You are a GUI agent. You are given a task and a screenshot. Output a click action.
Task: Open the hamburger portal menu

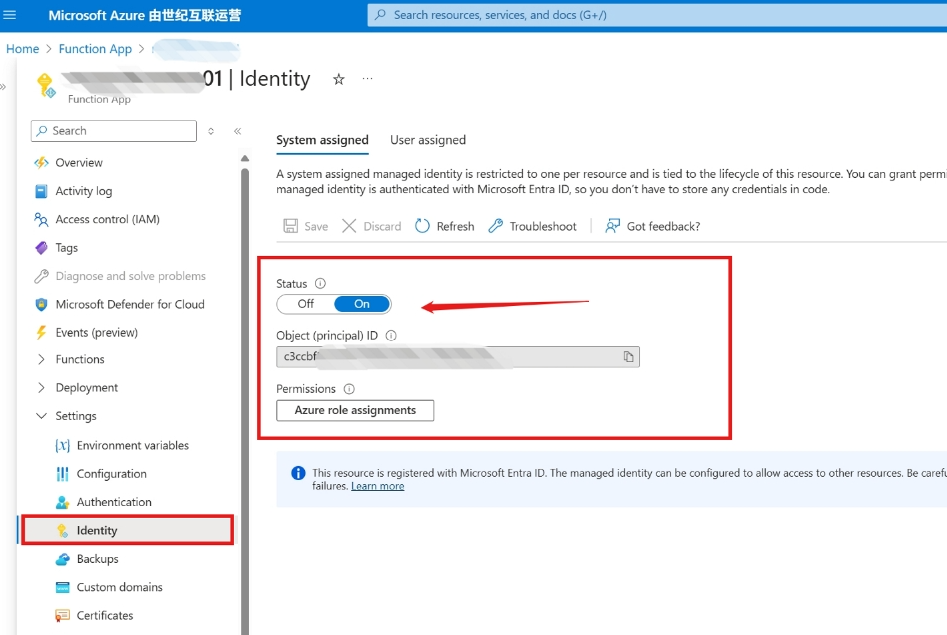(x=10, y=15)
